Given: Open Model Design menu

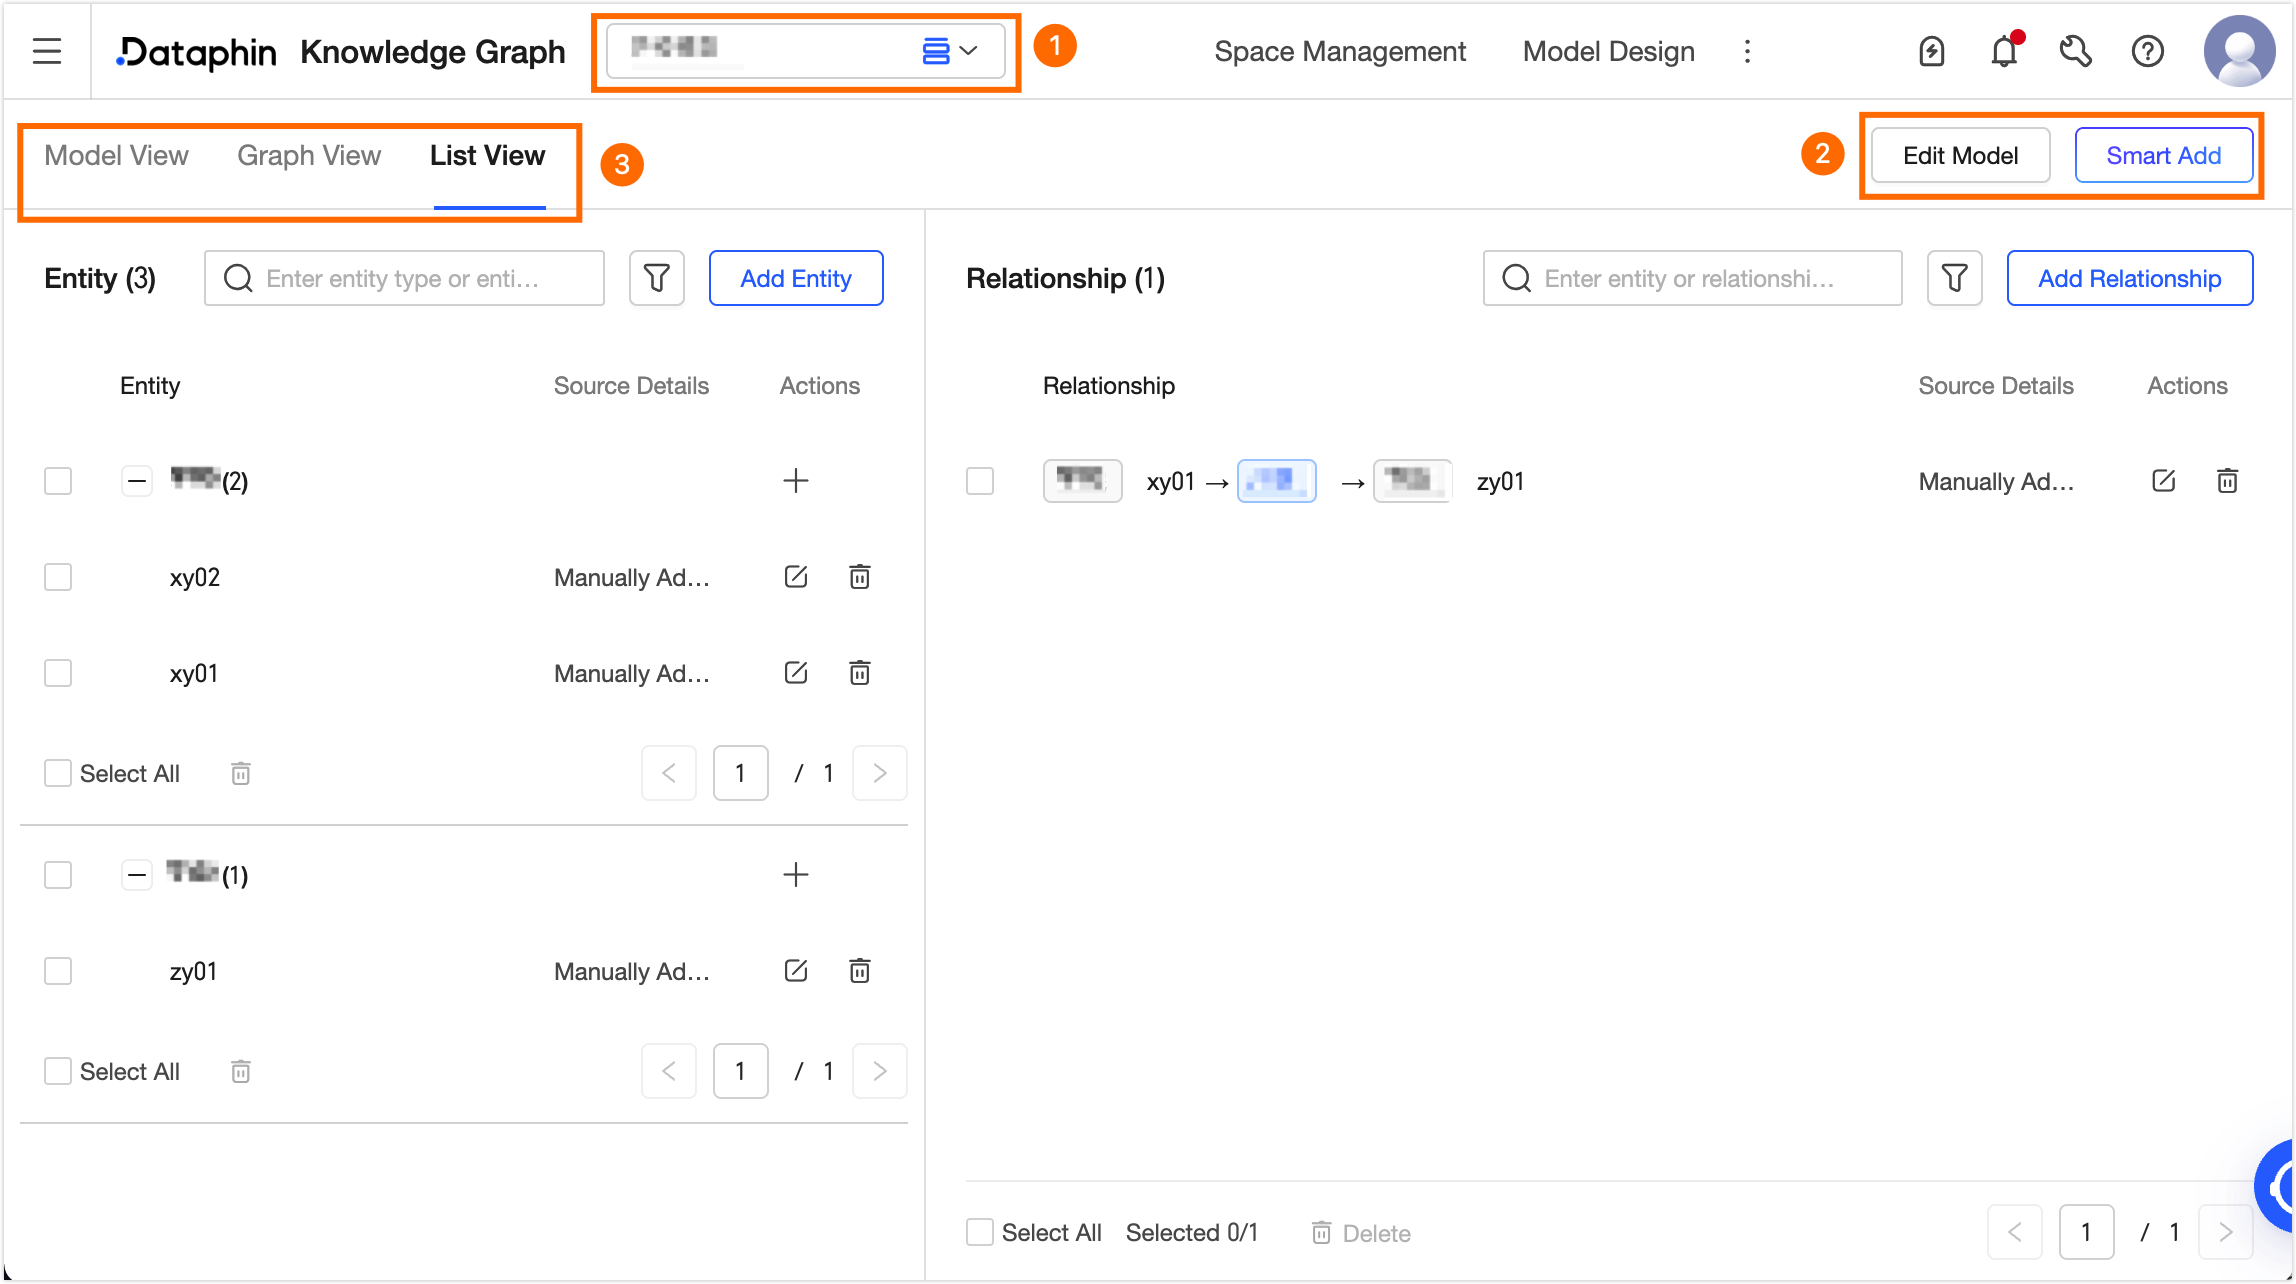Looking at the screenshot, I should point(1609,51).
